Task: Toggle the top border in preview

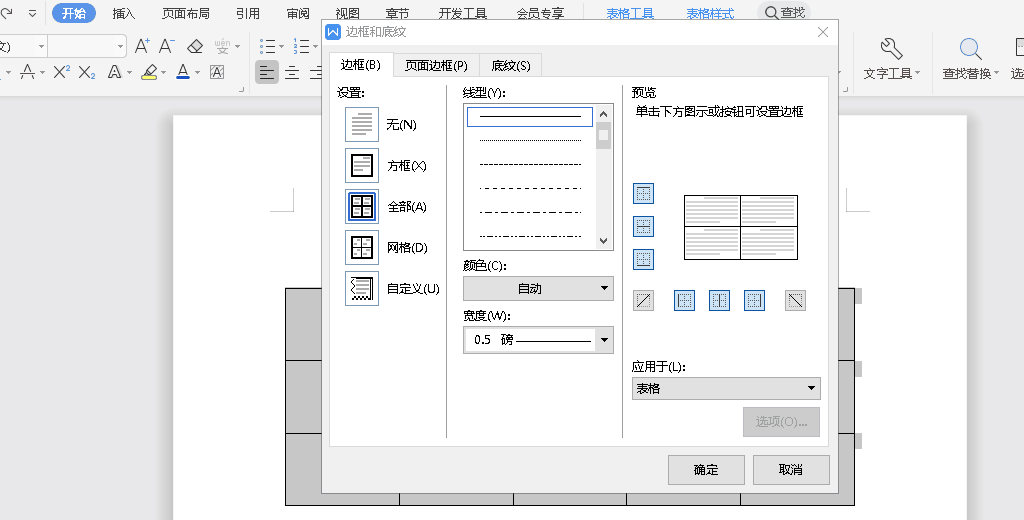Action: click(x=644, y=194)
